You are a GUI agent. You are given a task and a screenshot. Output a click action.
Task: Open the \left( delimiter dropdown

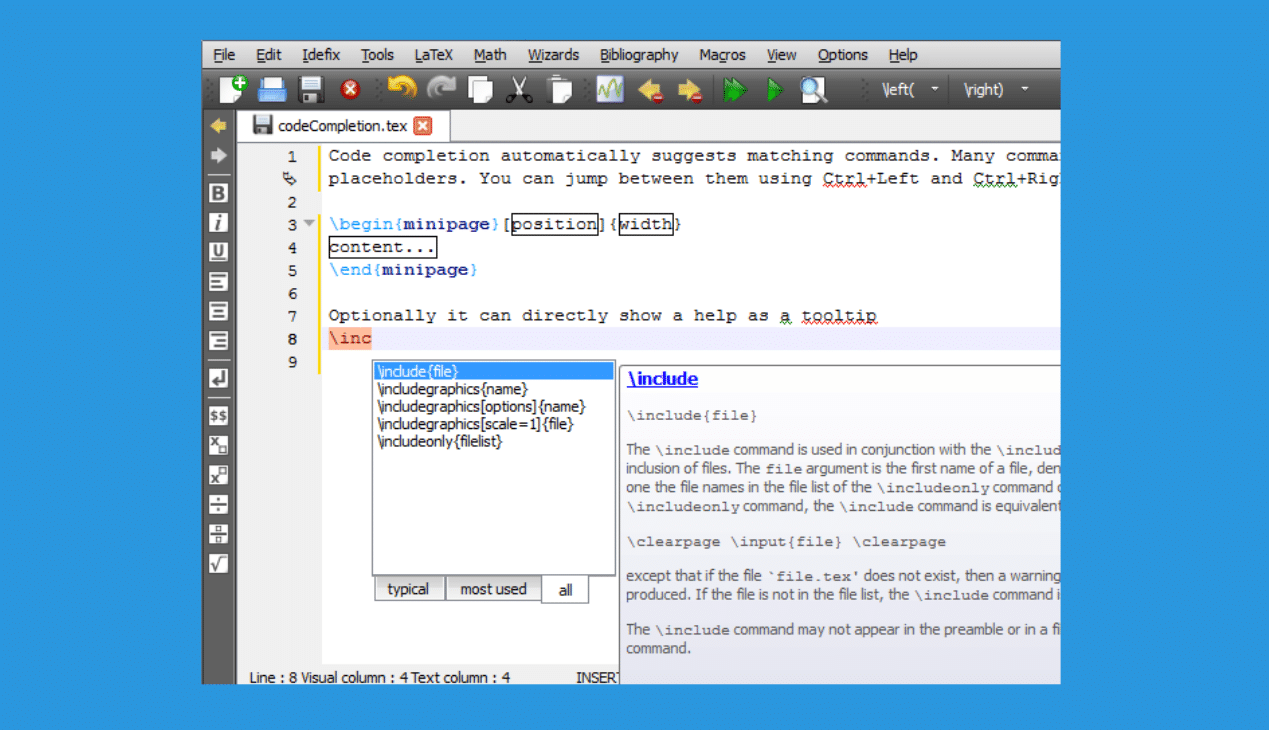click(x=935, y=89)
